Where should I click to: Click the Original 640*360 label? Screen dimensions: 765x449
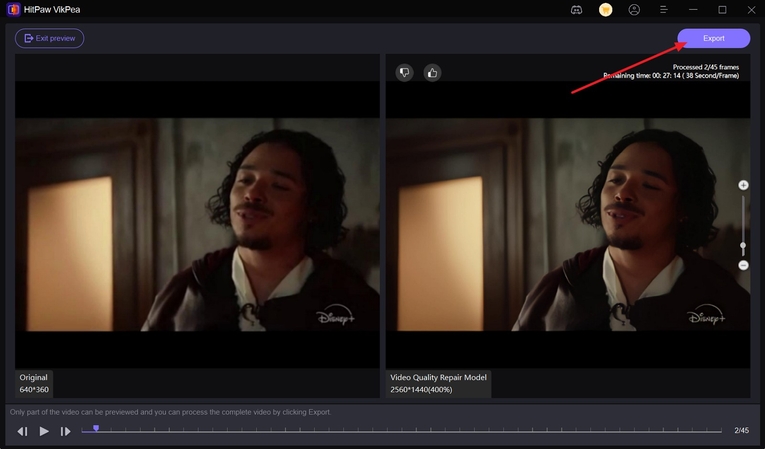click(34, 384)
